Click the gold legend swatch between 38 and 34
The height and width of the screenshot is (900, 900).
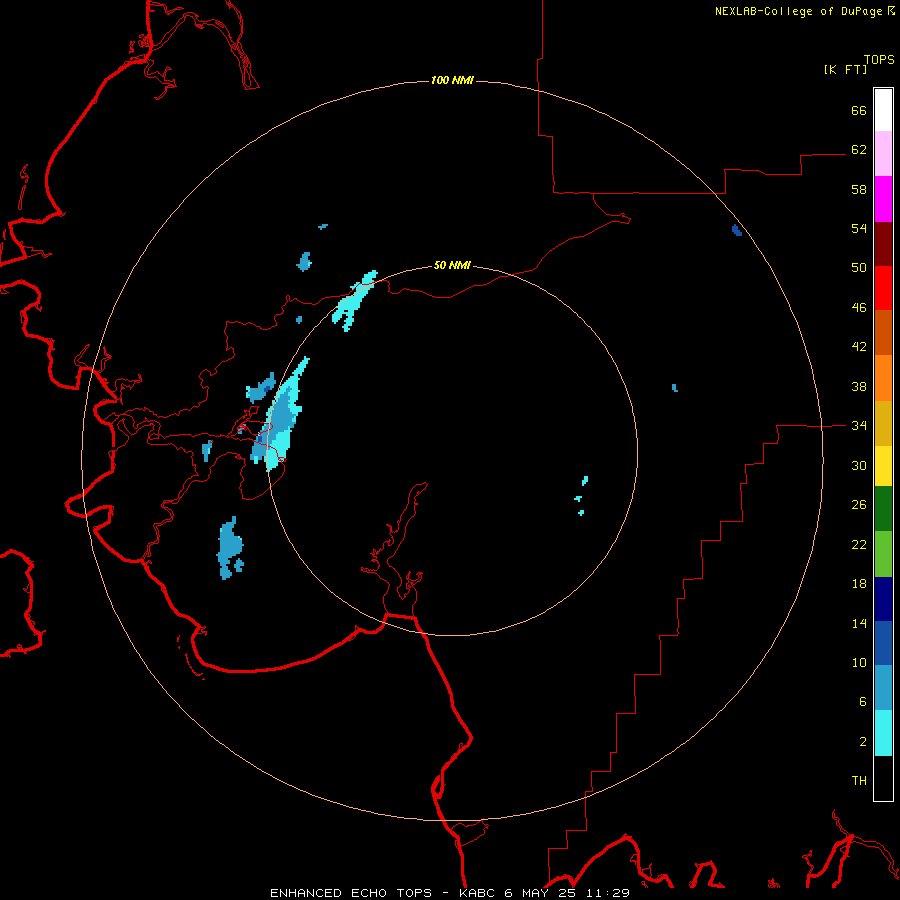[883, 423]
